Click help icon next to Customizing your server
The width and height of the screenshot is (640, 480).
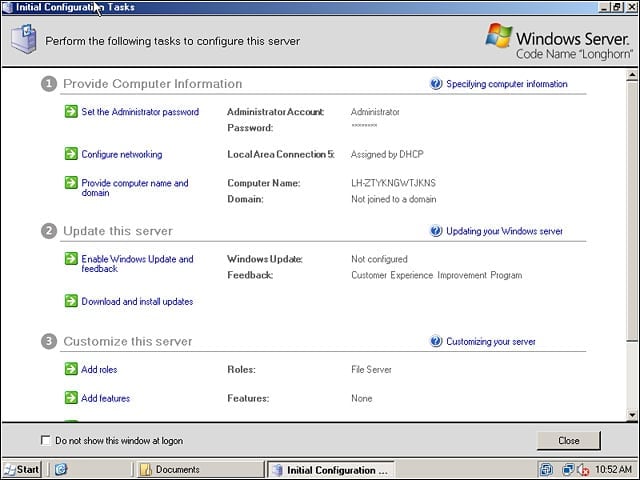coord(436,341)
